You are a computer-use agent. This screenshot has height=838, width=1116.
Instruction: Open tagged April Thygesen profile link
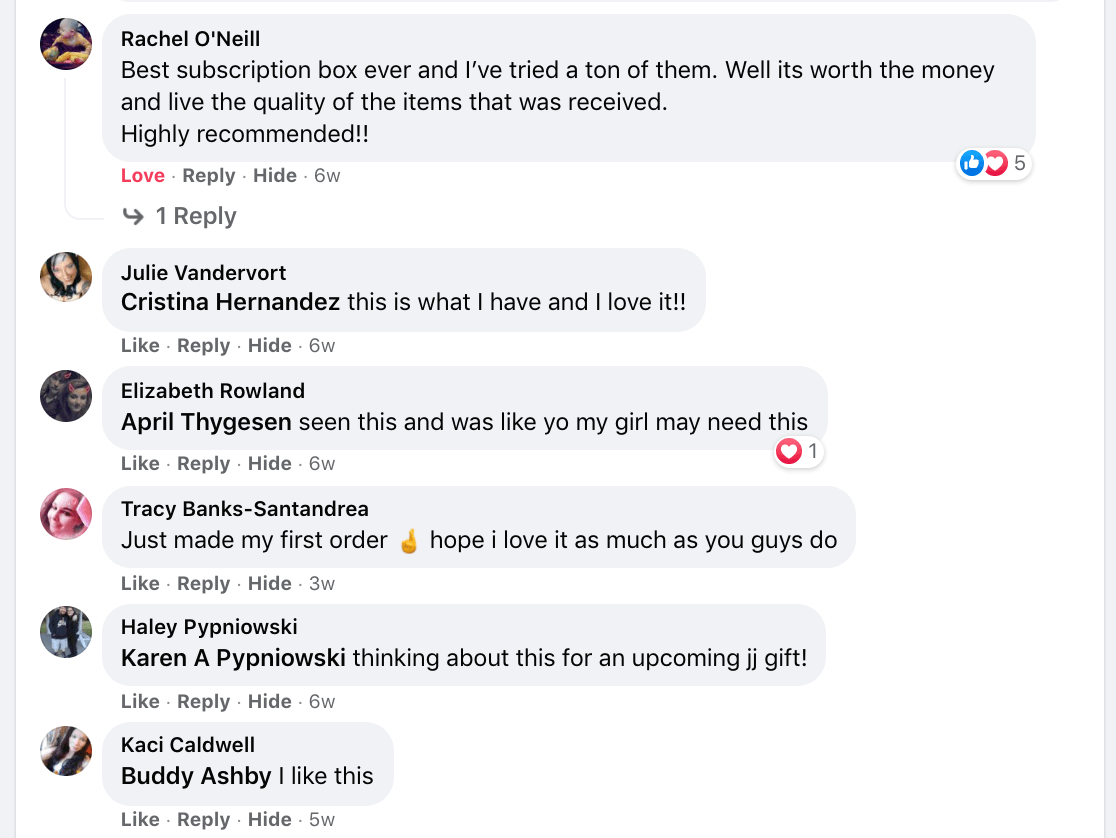click(x=206, y=422)
